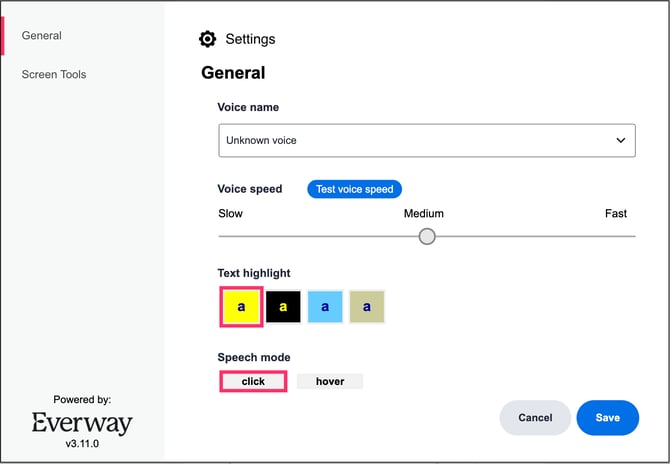The width and height of the screenshot is (670, 464).
Task: Choose click speech mode
Action: (x=253, y=381)
